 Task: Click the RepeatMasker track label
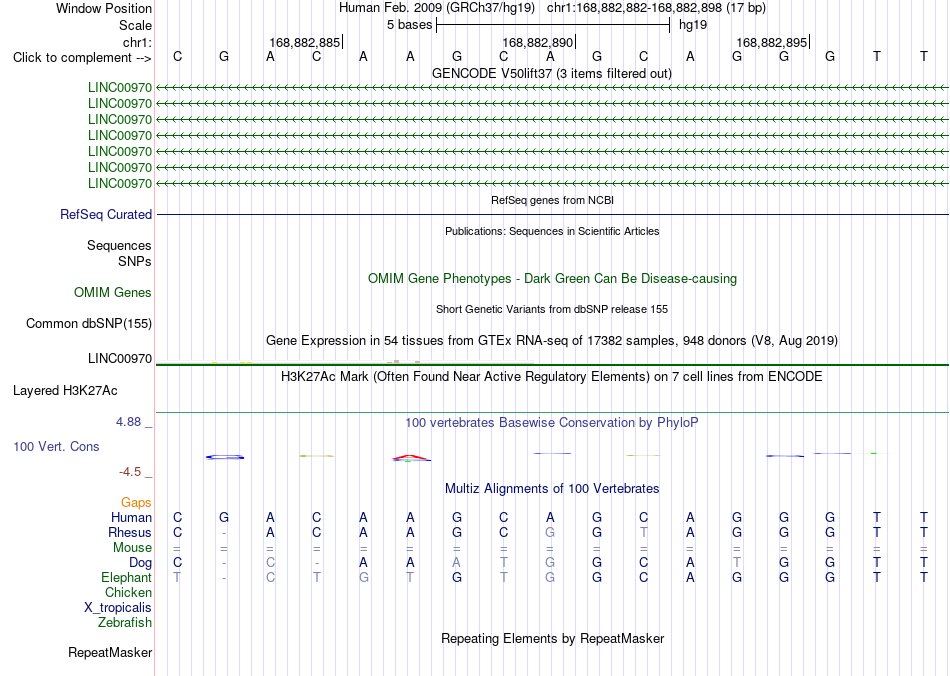(x=110, y=652)
